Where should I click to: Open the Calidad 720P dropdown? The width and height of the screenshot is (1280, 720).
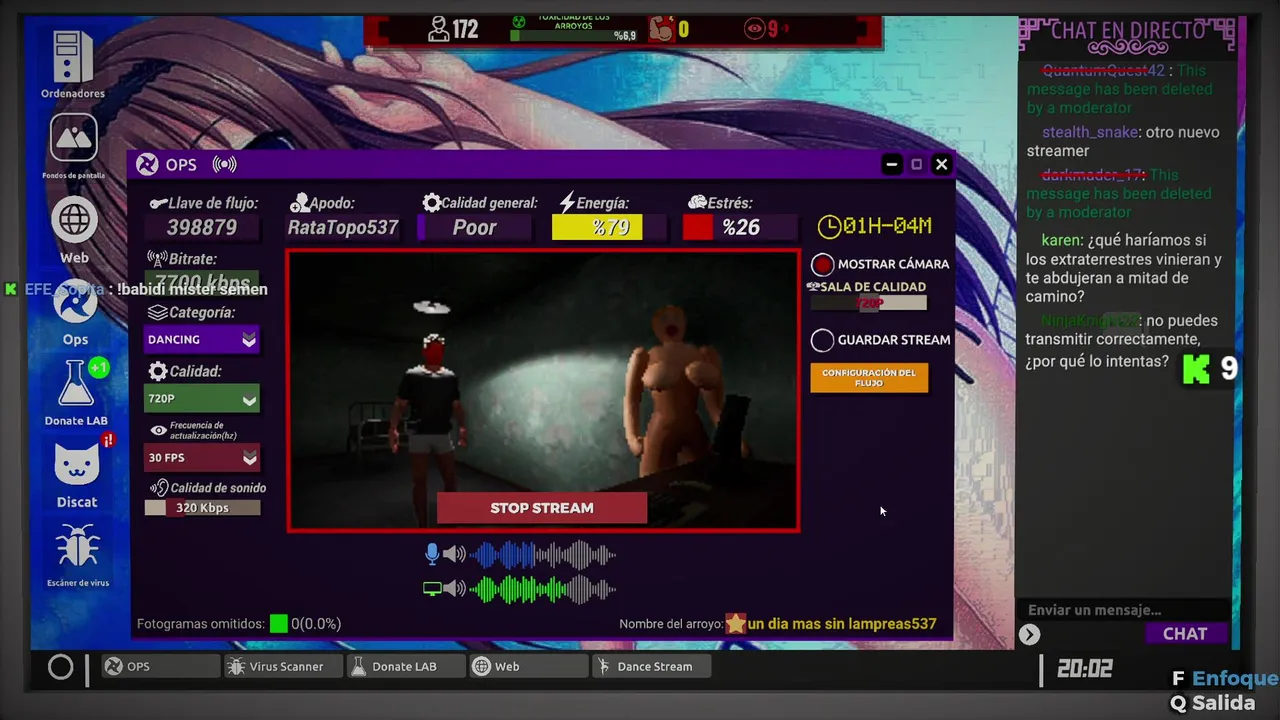coord(201,399)
